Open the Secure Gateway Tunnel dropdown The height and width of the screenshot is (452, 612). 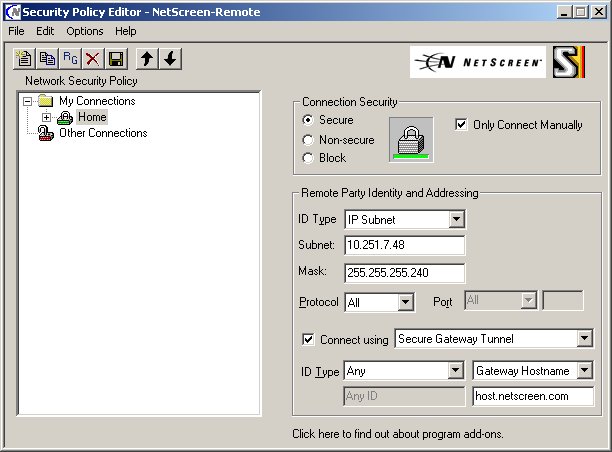point(584,338)
